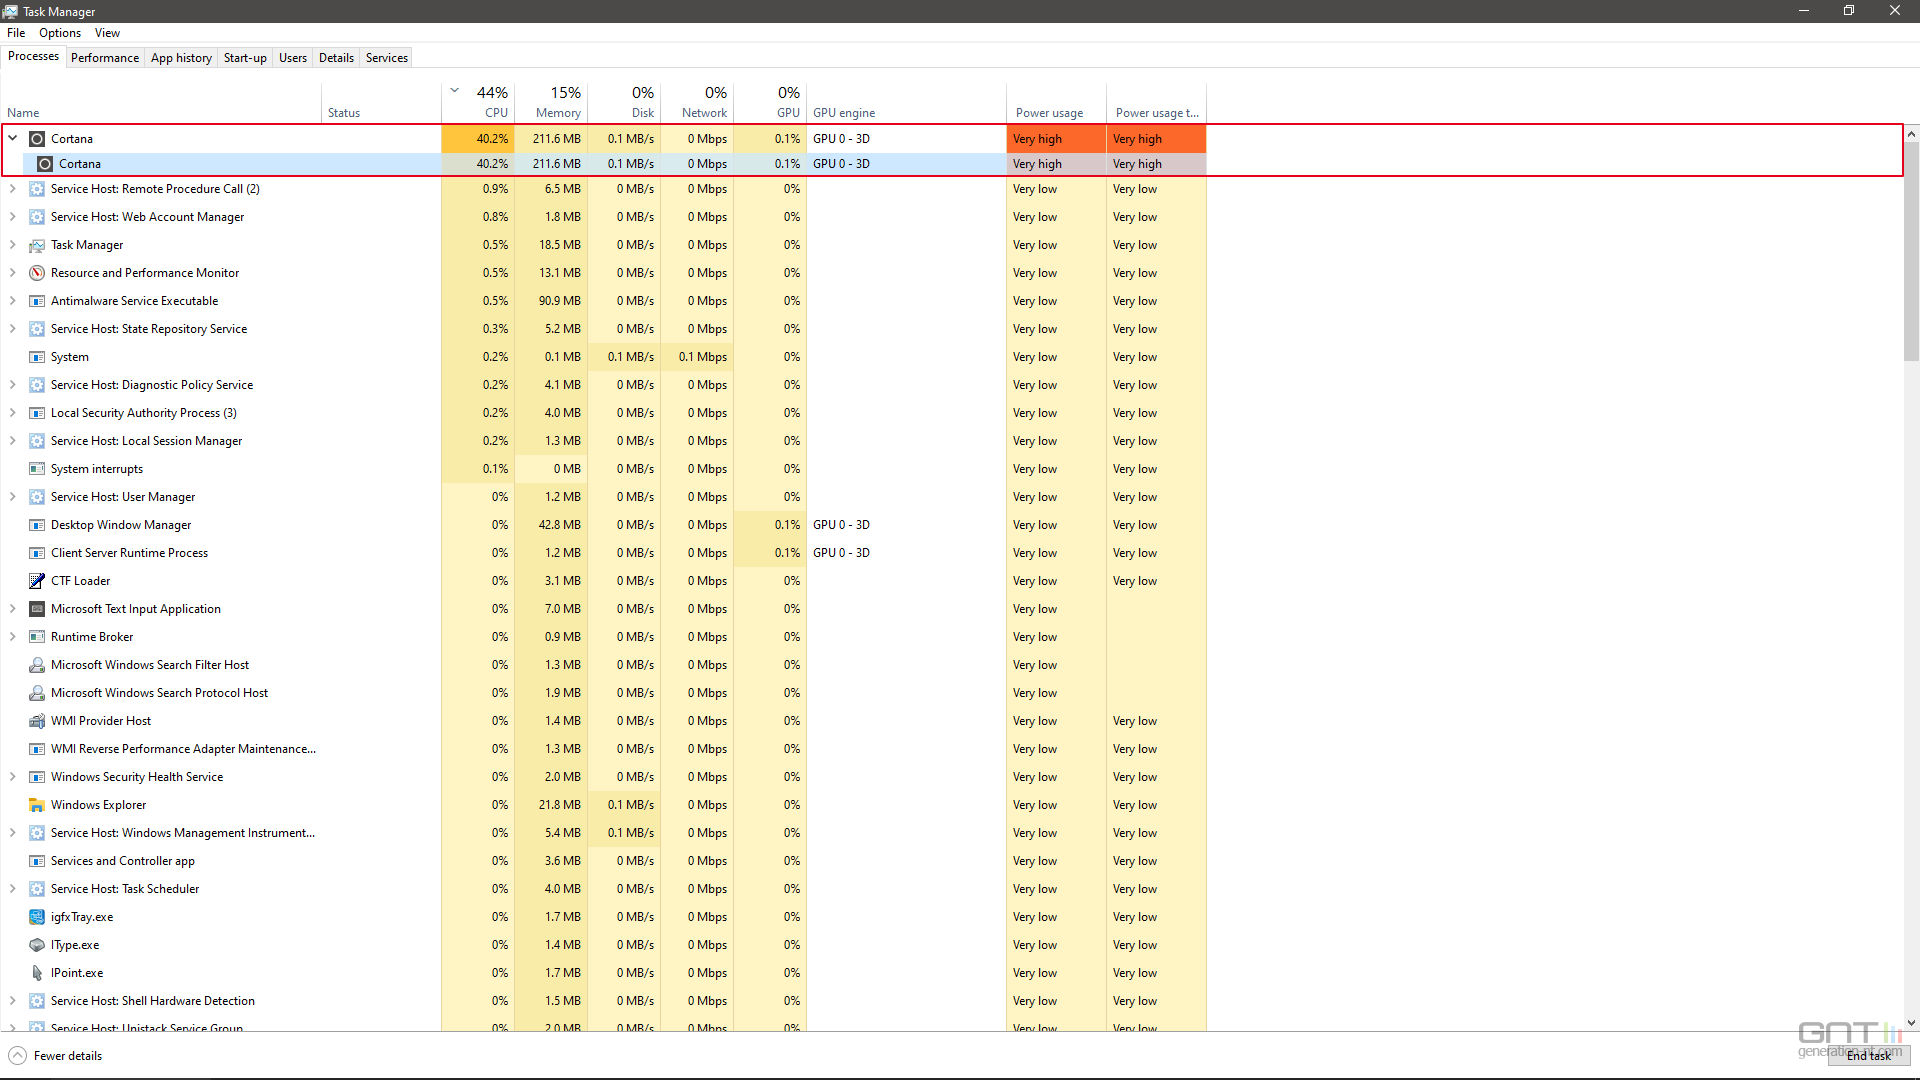Click the Client Server Runtime Process icon
This screenshot has height=1080, width=1920.
point(37,553)
